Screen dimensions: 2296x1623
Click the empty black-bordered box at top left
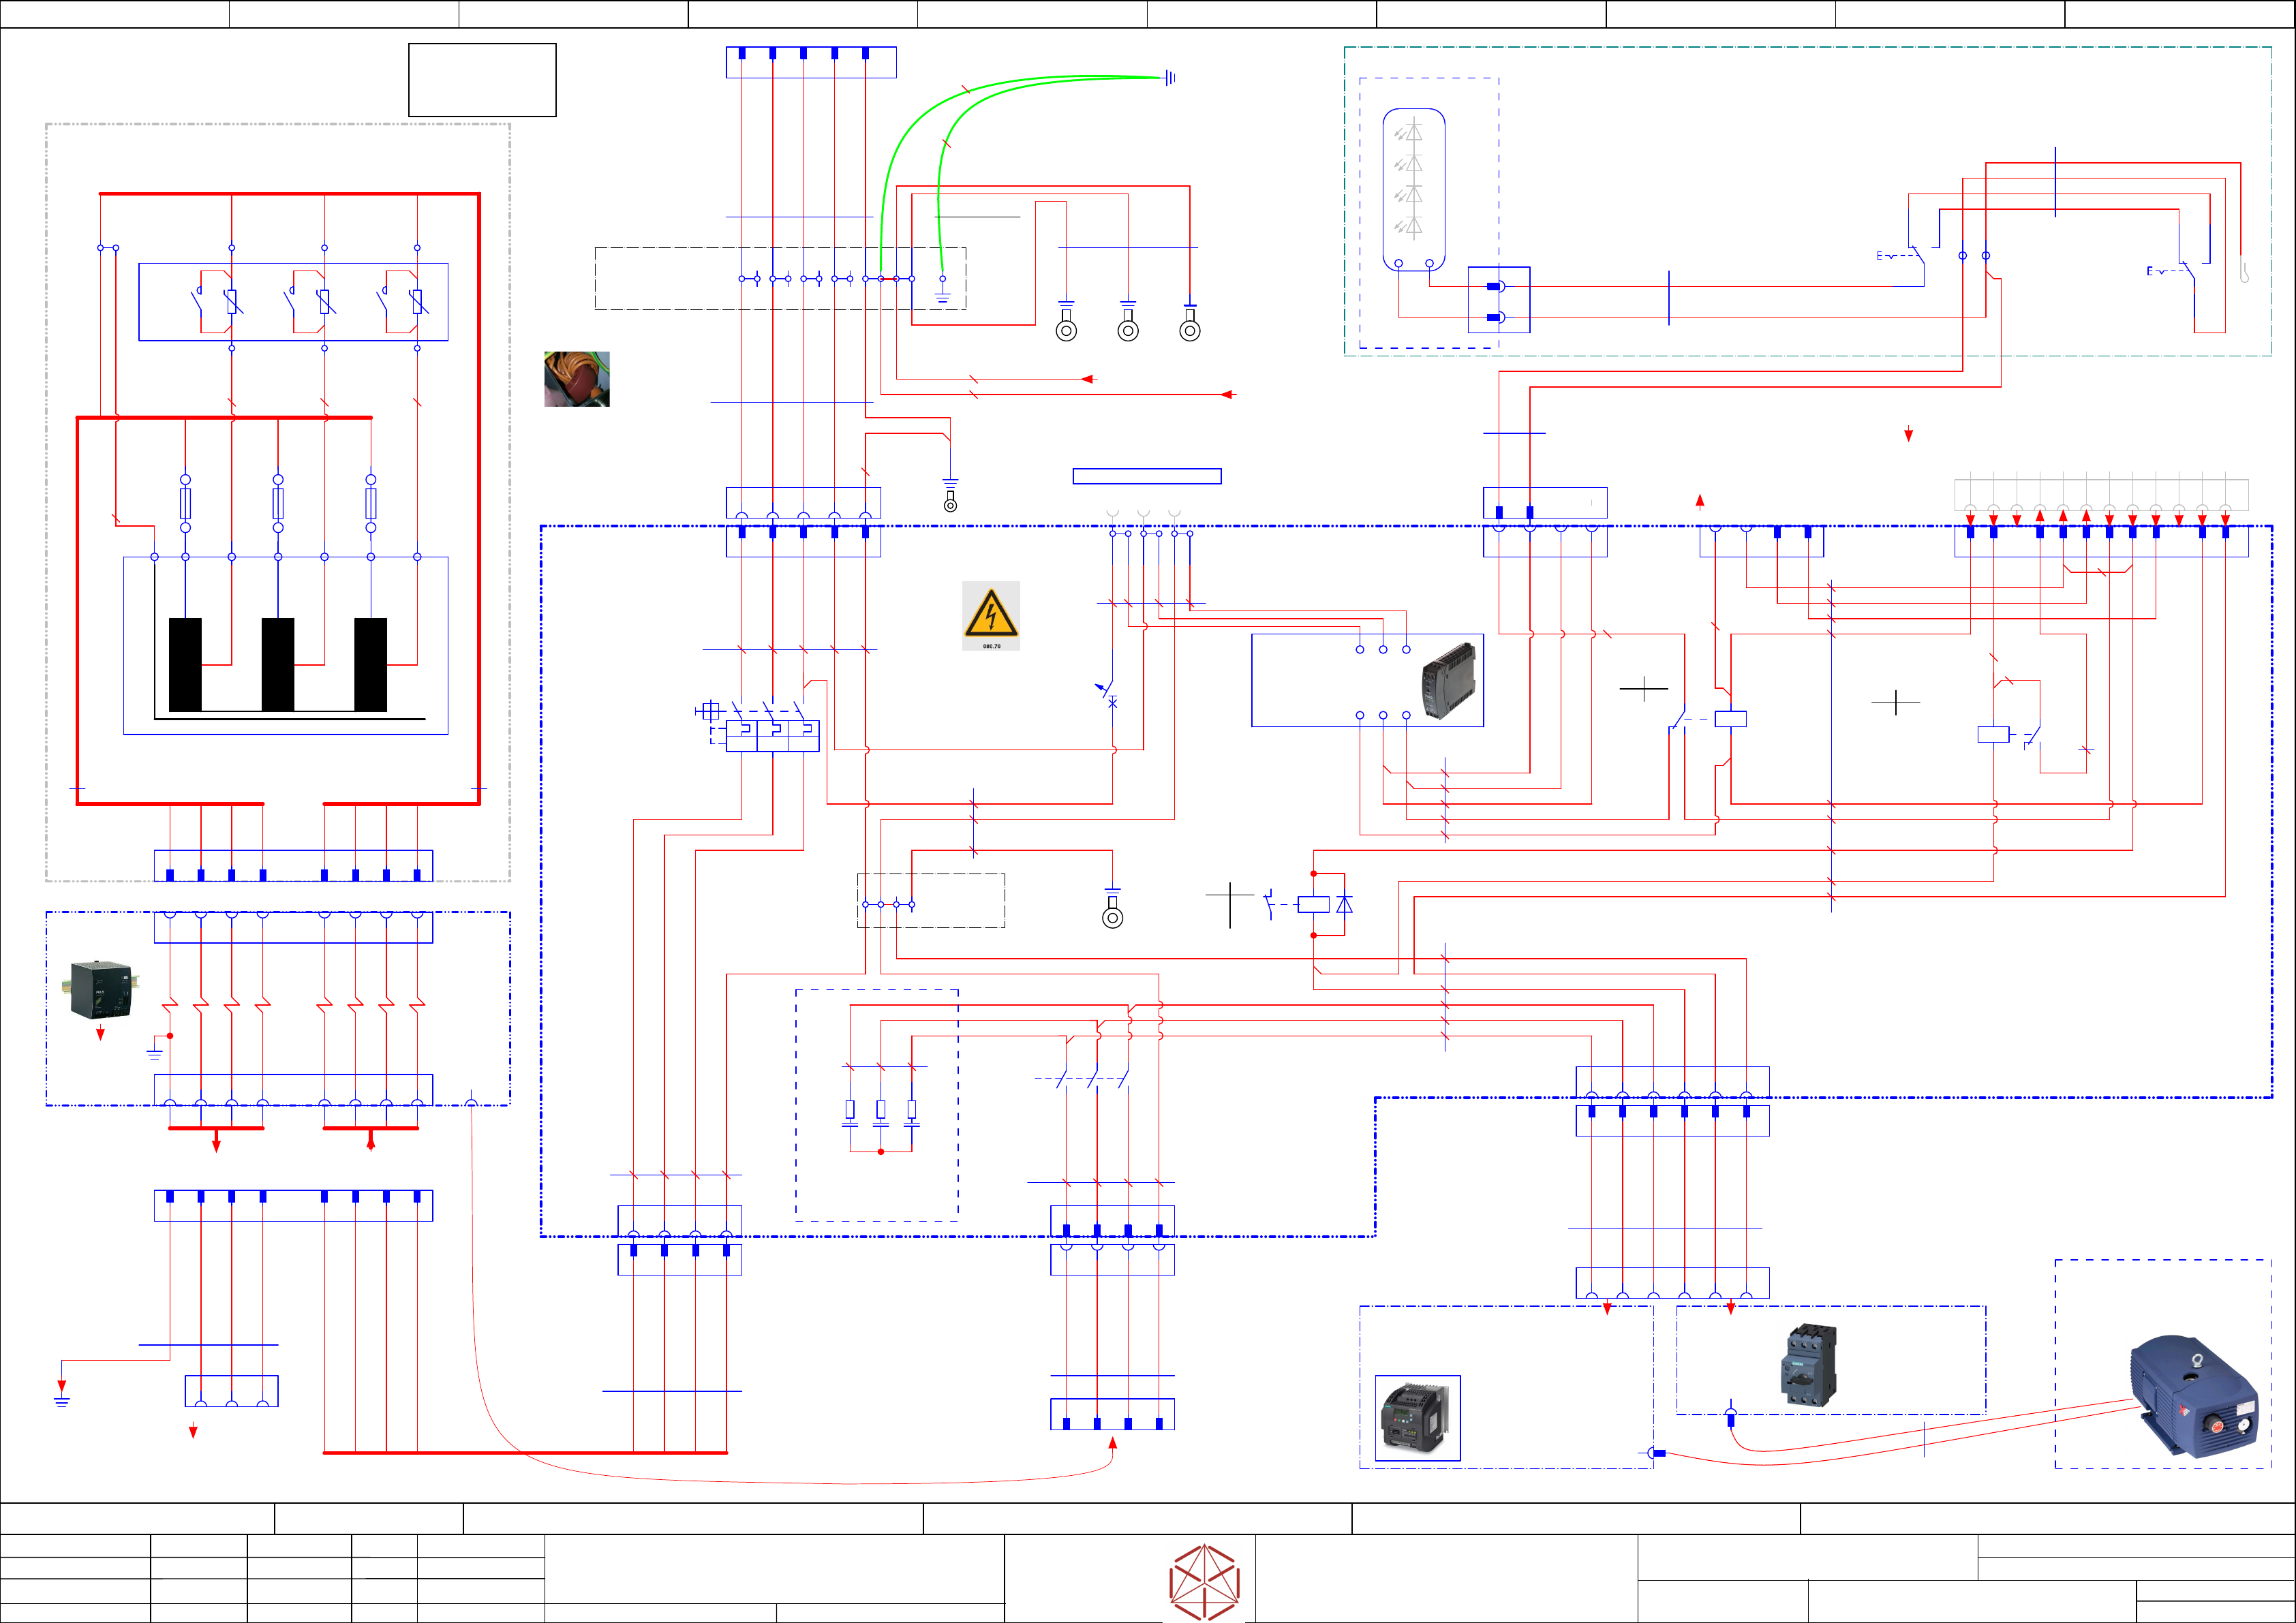pos(482,80)
